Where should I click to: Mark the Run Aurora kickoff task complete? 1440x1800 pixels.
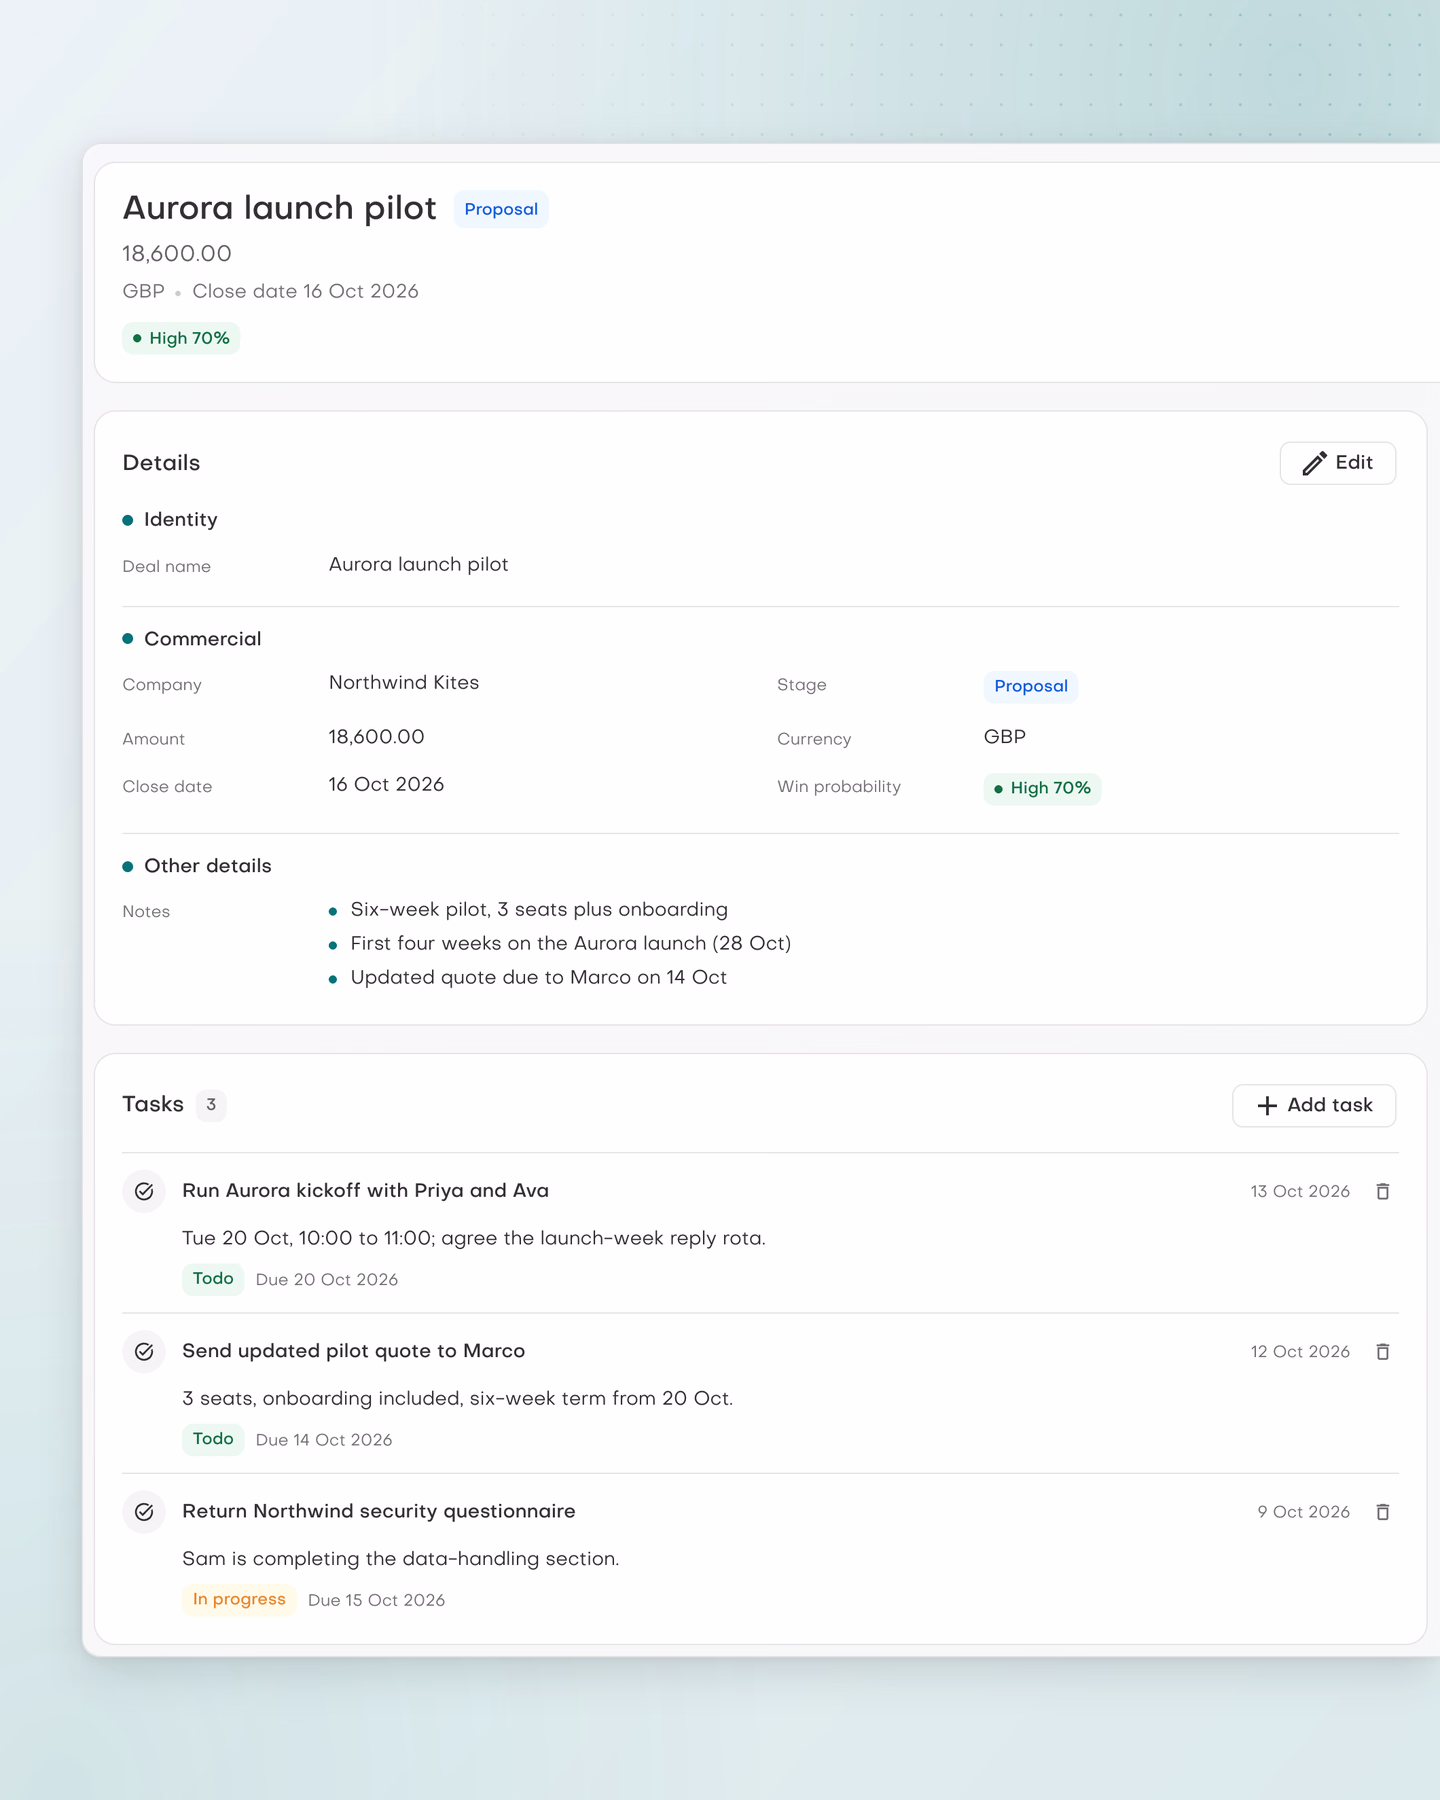pos(144,1191)
